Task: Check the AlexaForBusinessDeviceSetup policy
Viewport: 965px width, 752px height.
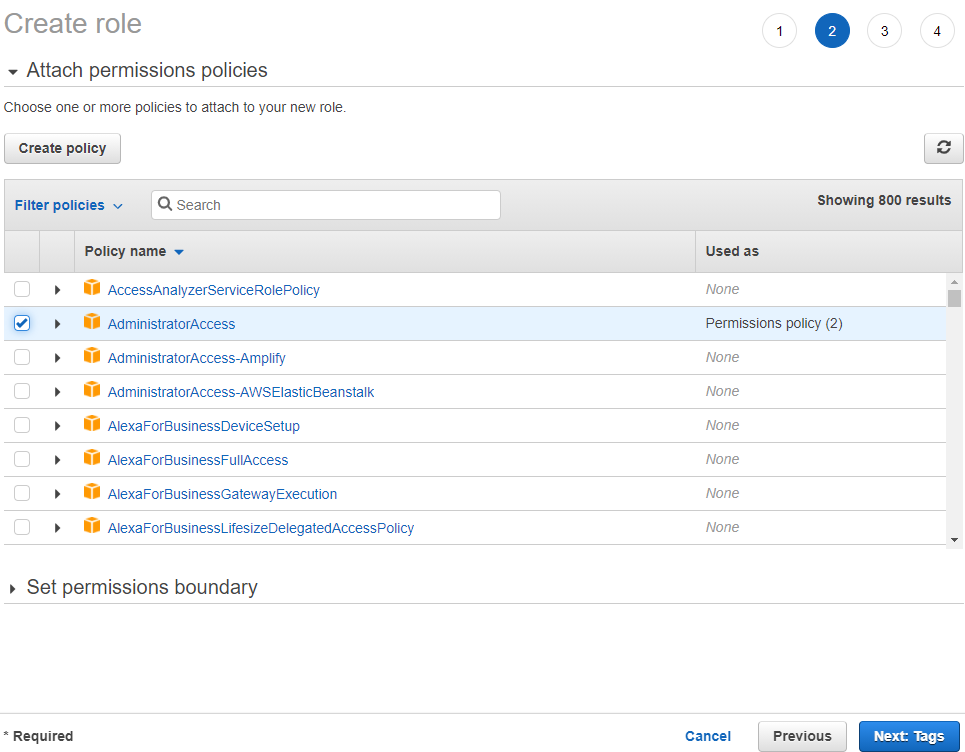Action: point(22,424)
